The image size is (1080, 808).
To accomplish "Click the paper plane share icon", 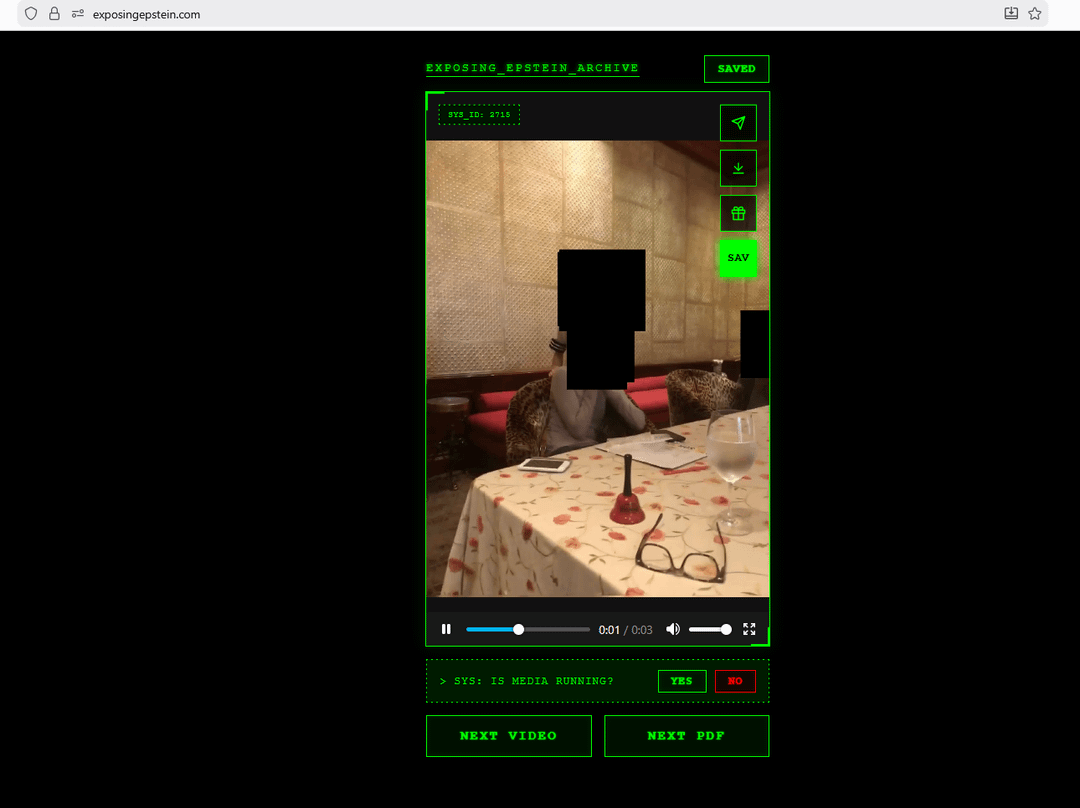I will (738, 123).
